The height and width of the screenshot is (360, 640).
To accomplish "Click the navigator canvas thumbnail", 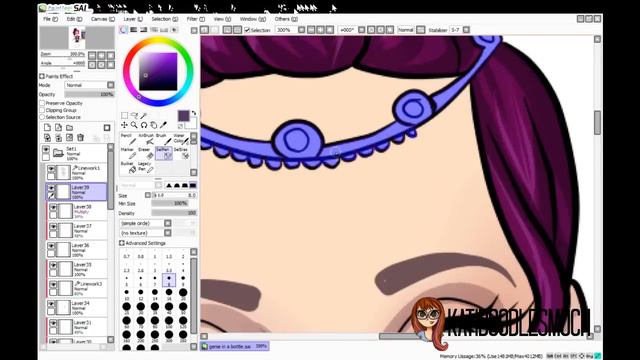I will coord(77,38).
